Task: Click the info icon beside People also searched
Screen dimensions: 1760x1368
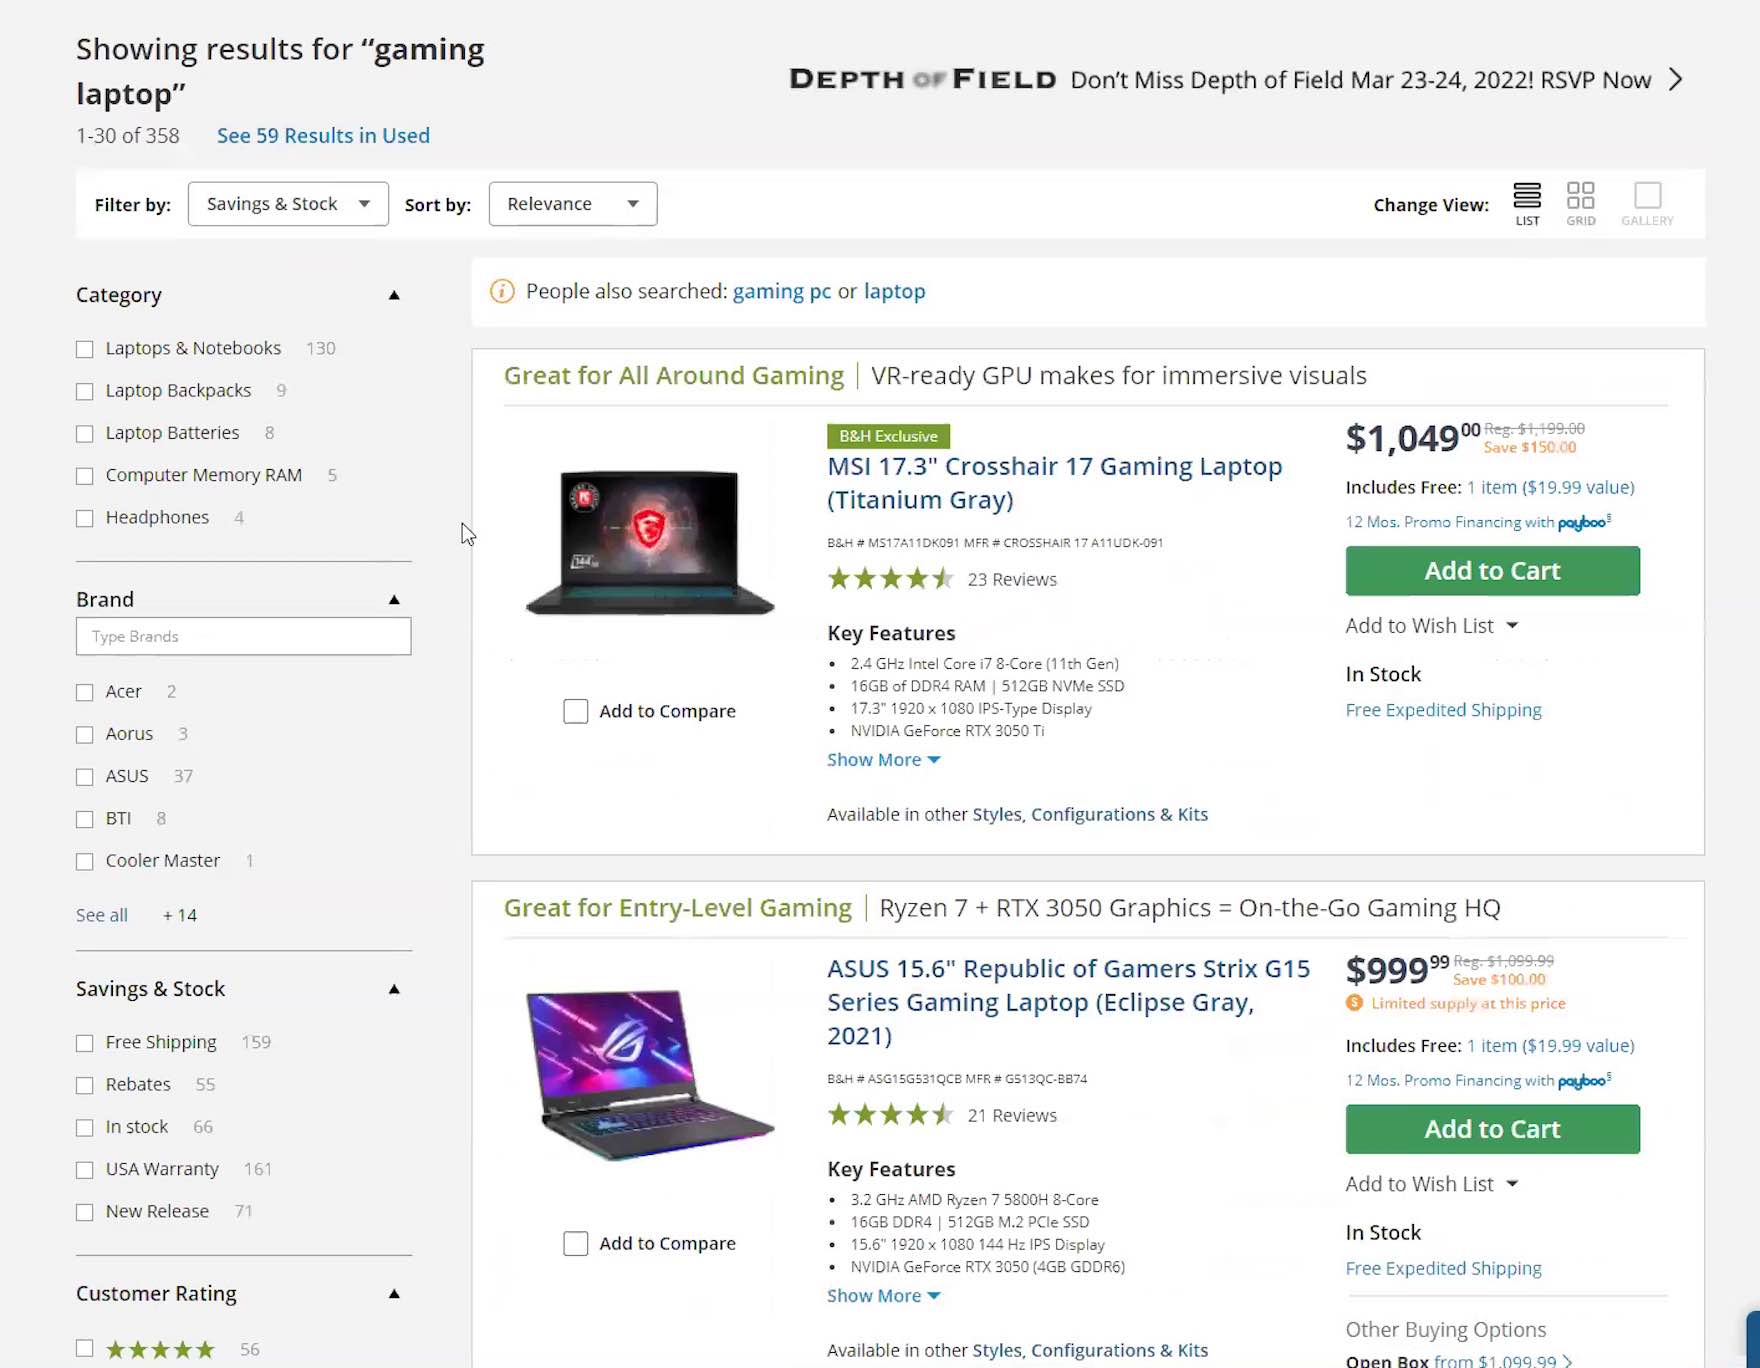Action: 502,291
